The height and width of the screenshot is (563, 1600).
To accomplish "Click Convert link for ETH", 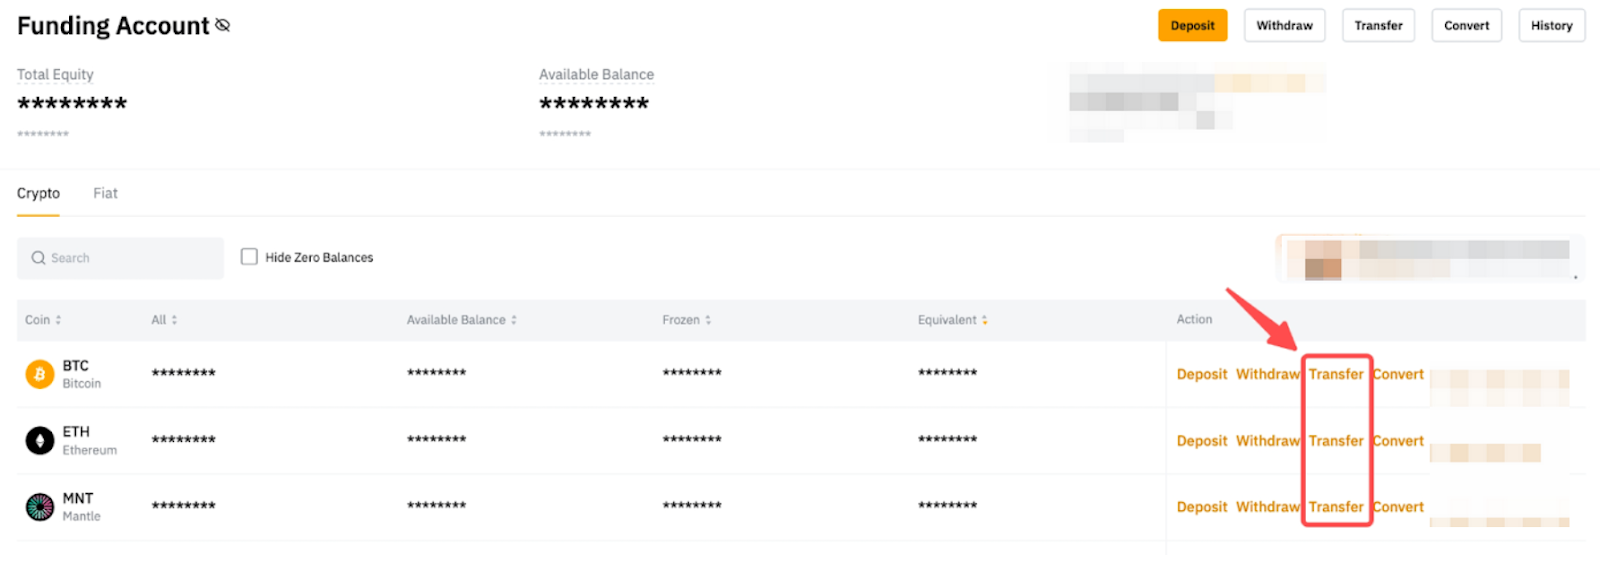I will 1398,441.
